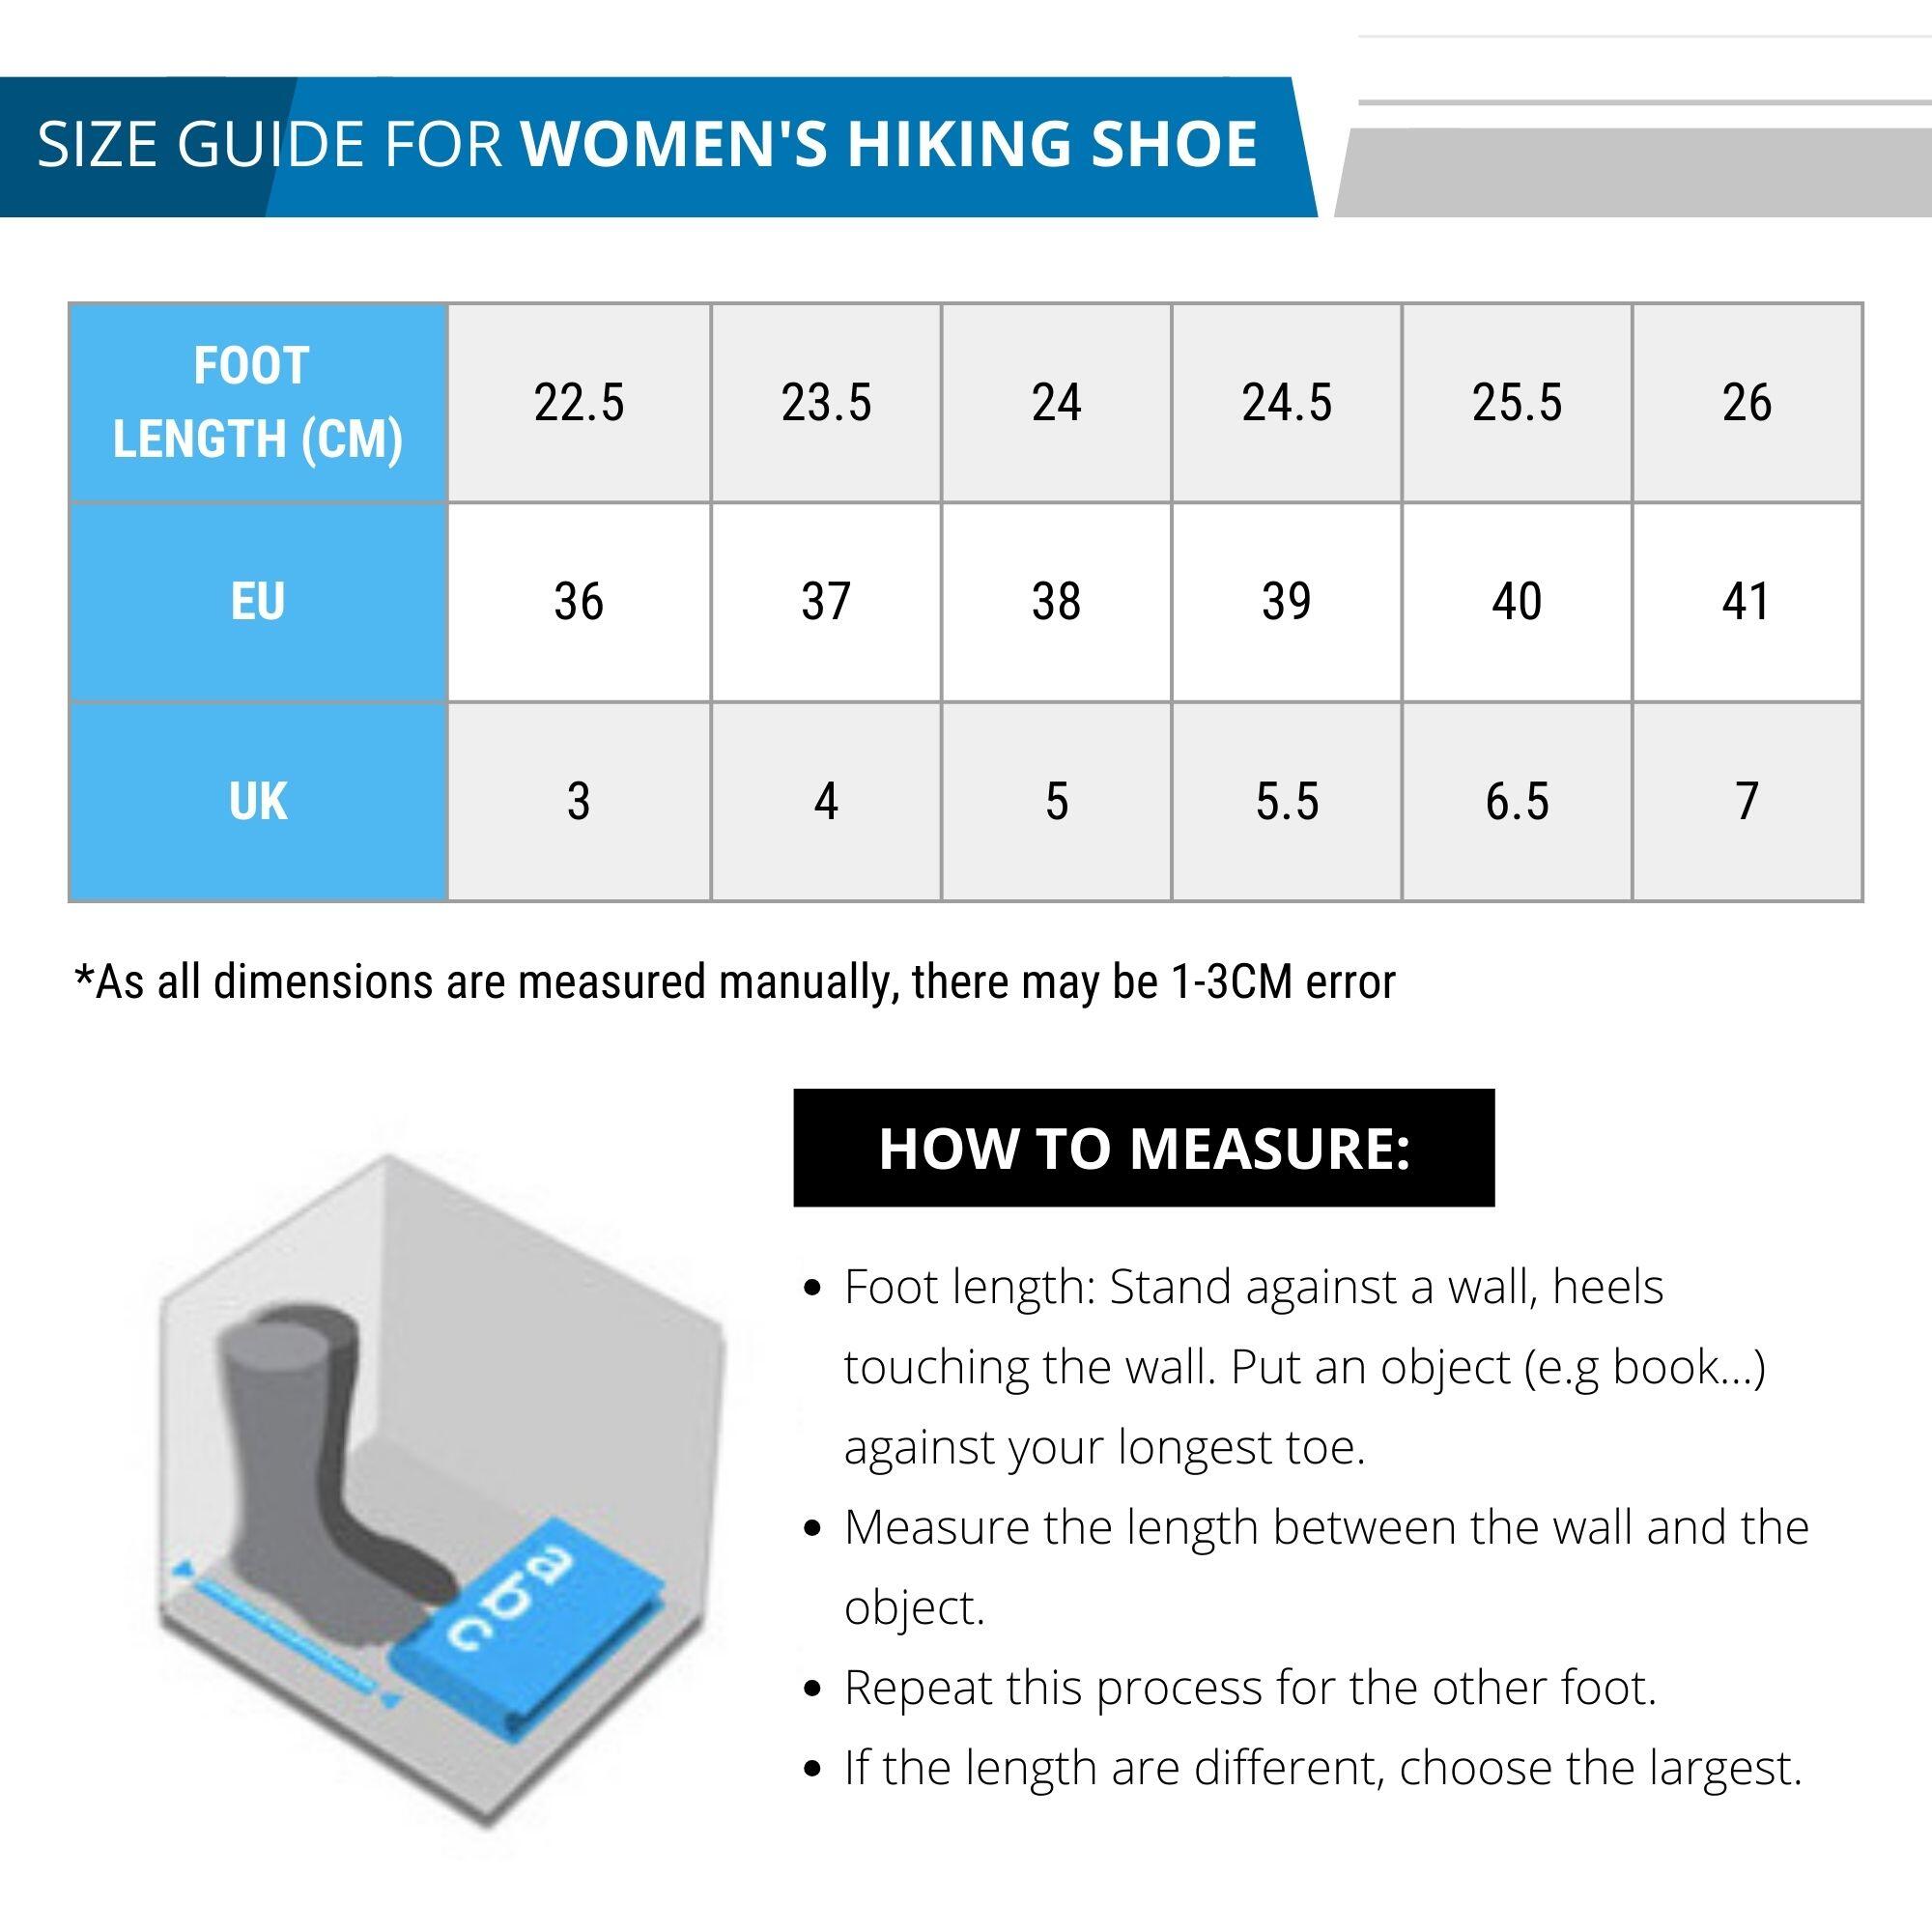Image resolution: width=1932 pixels, height=1932 pixels.
Task: Select the UK row header
Action: coord(258,801)
